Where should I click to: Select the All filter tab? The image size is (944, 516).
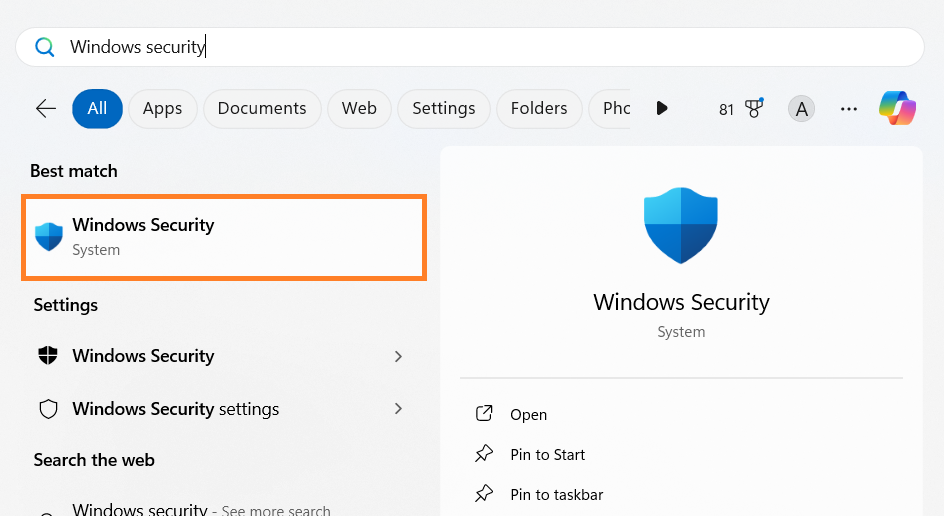click(x=97, y=108)
